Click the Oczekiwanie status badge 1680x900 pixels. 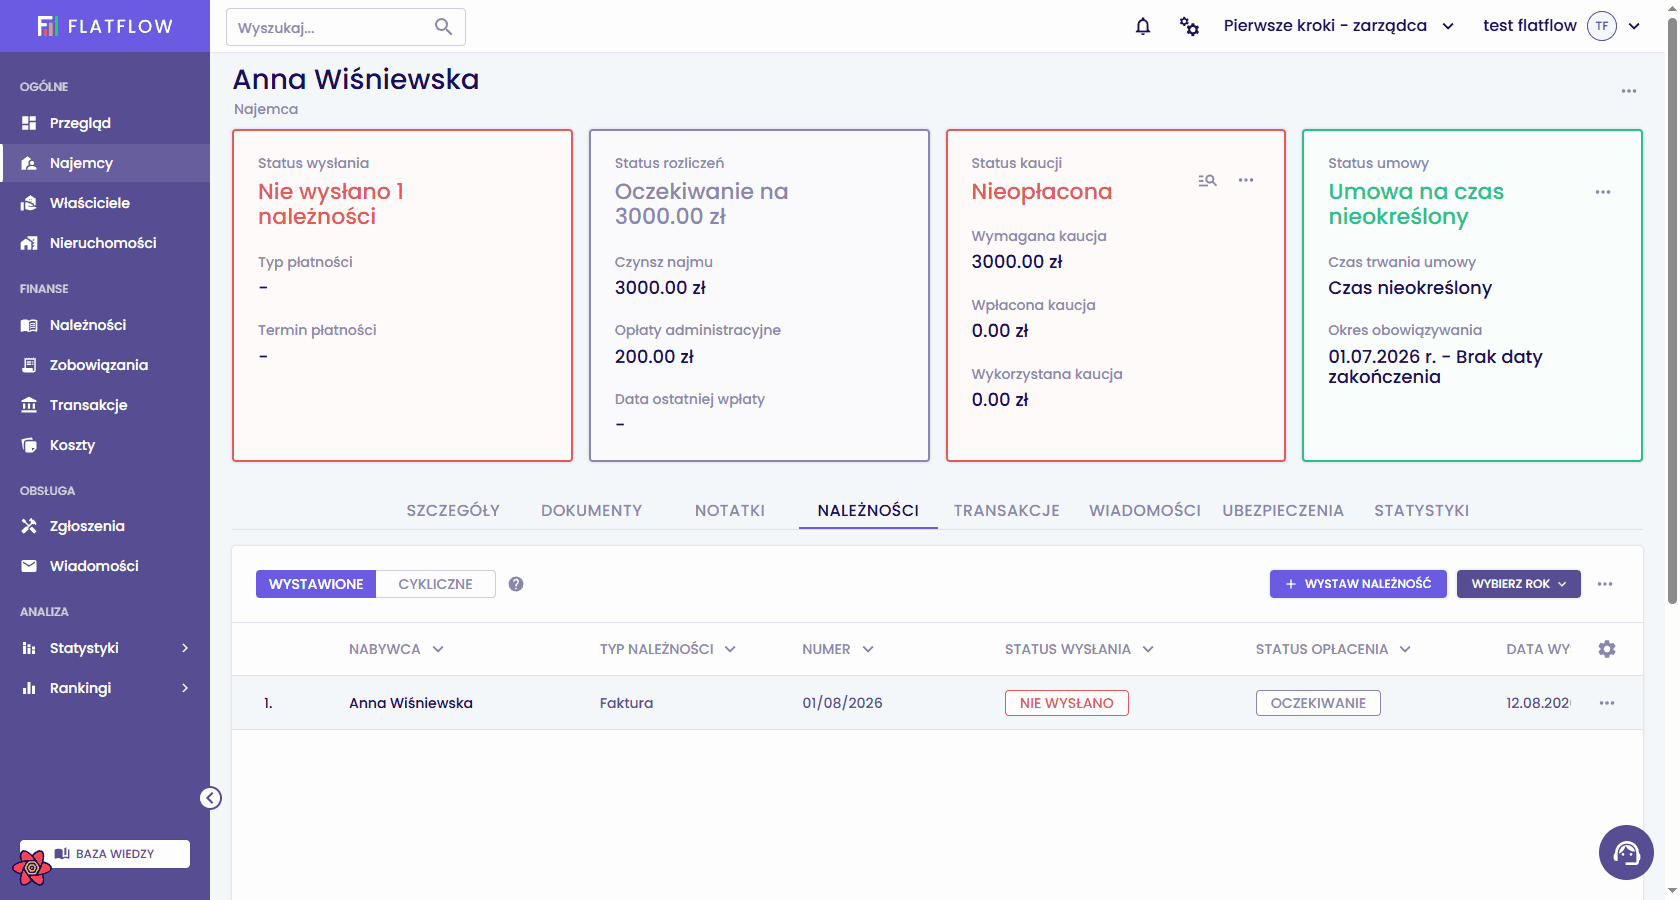1318,703
